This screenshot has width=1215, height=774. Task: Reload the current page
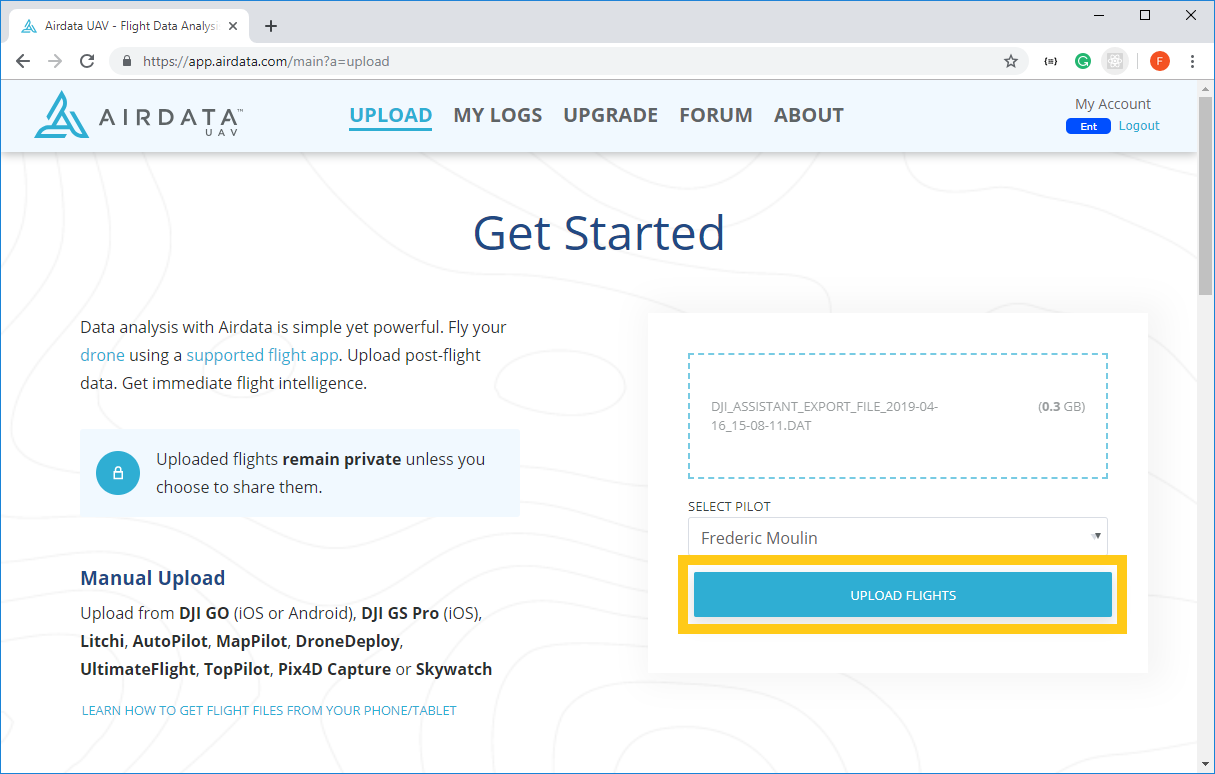[x=87, y=61]
